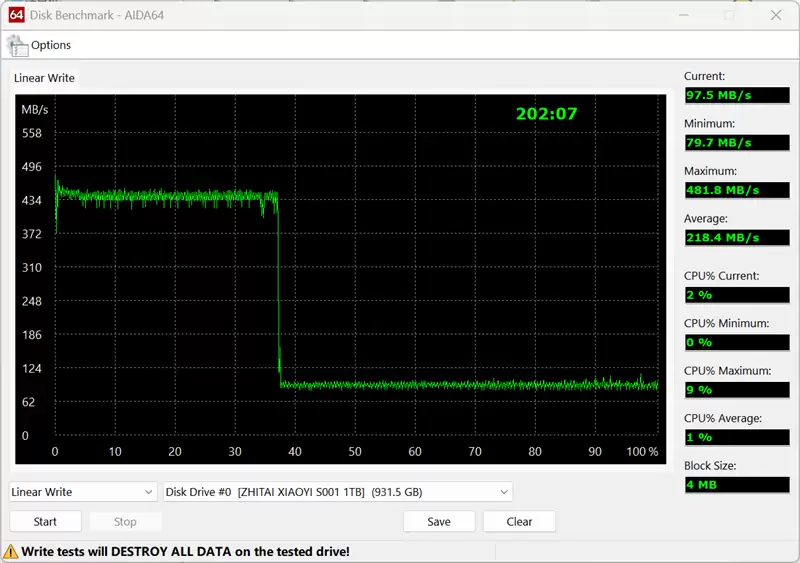This screenshot has width=800, height=563.
Task: Click the warning triangle icon in status bar
Action: coord(11,552)
